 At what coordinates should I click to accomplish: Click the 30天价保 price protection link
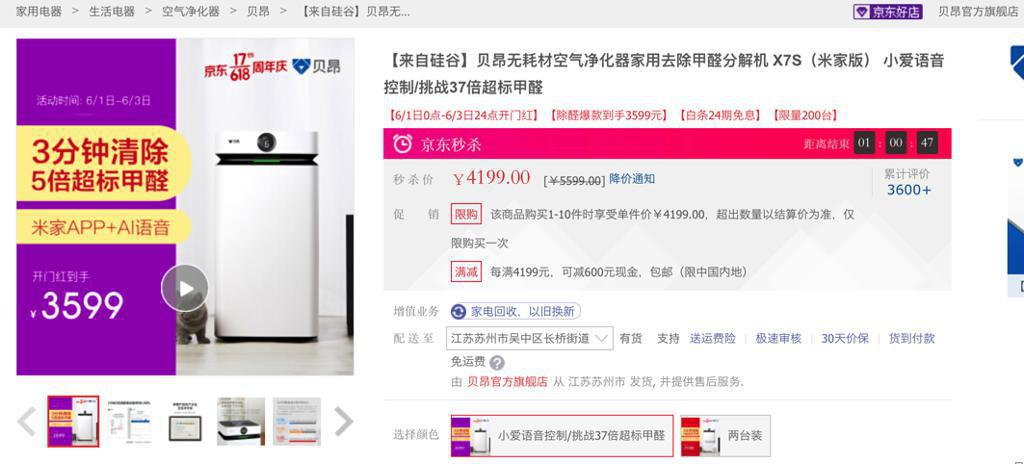845,339
